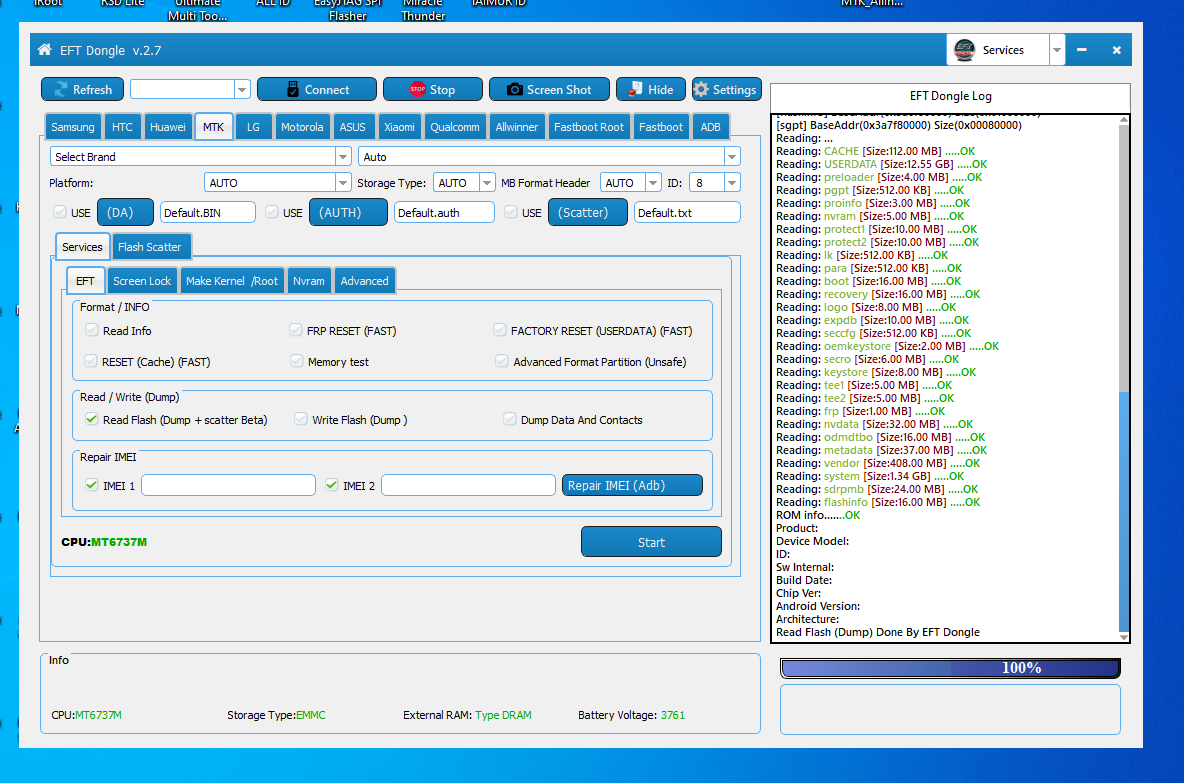Toggle the IMEI 2 checkbox

331,485
